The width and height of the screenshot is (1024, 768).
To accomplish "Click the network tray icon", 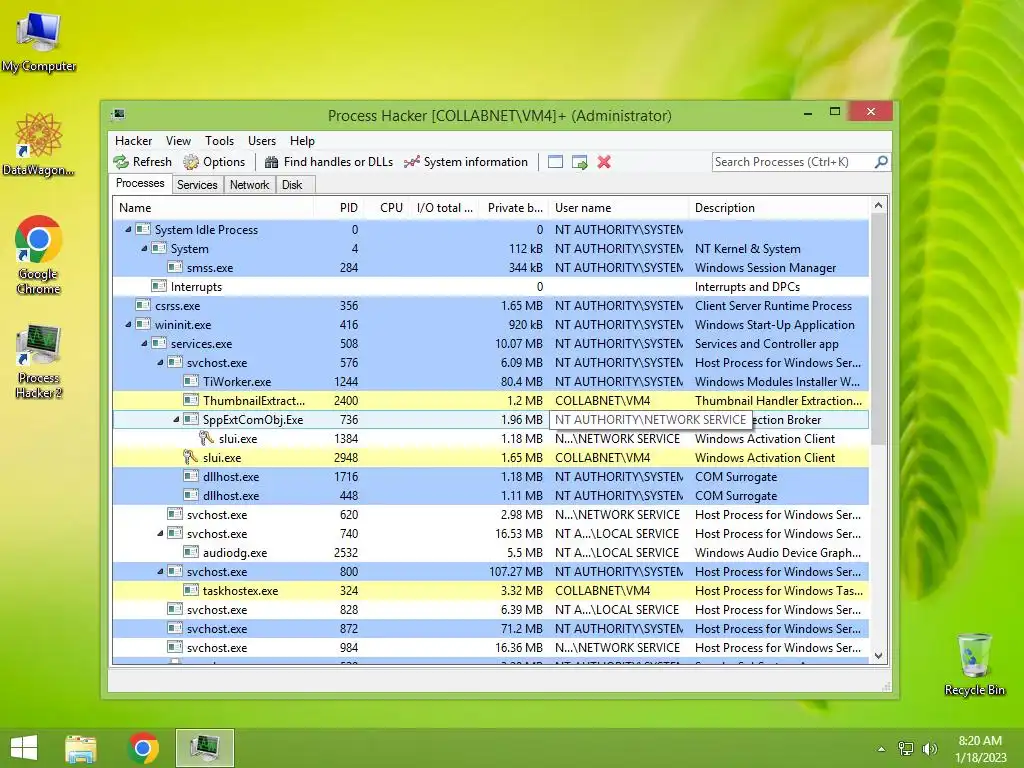I will pyautogui.click(x=906, y=749).
